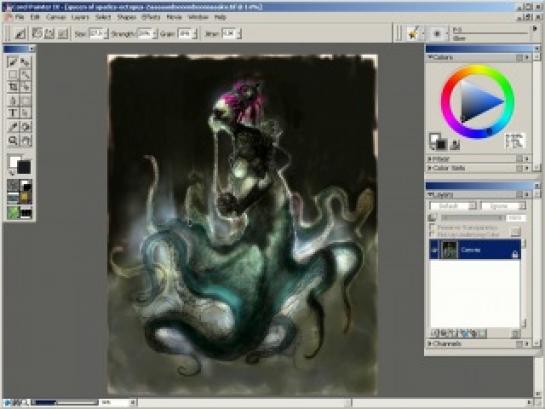Click the trash icon in Layers palette
The image size is (545, 409).
click(x=515, y=334)
